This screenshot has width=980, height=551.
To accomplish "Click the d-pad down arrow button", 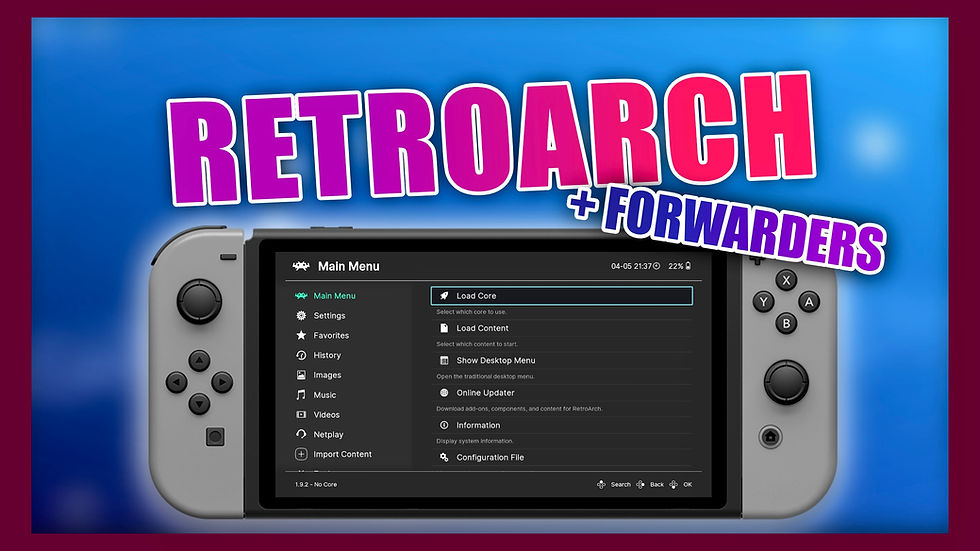I will pos(199,403).
